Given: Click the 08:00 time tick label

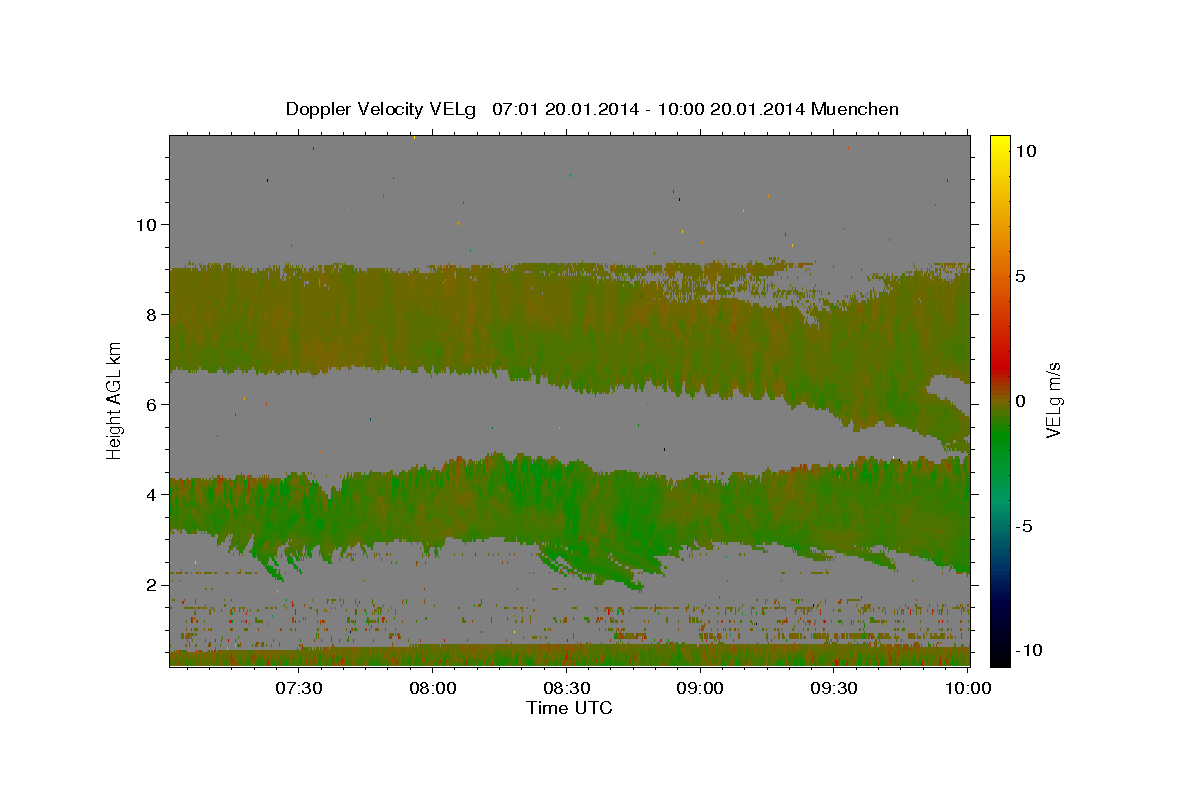Looking at the screenshot, I should pos(432,688).
